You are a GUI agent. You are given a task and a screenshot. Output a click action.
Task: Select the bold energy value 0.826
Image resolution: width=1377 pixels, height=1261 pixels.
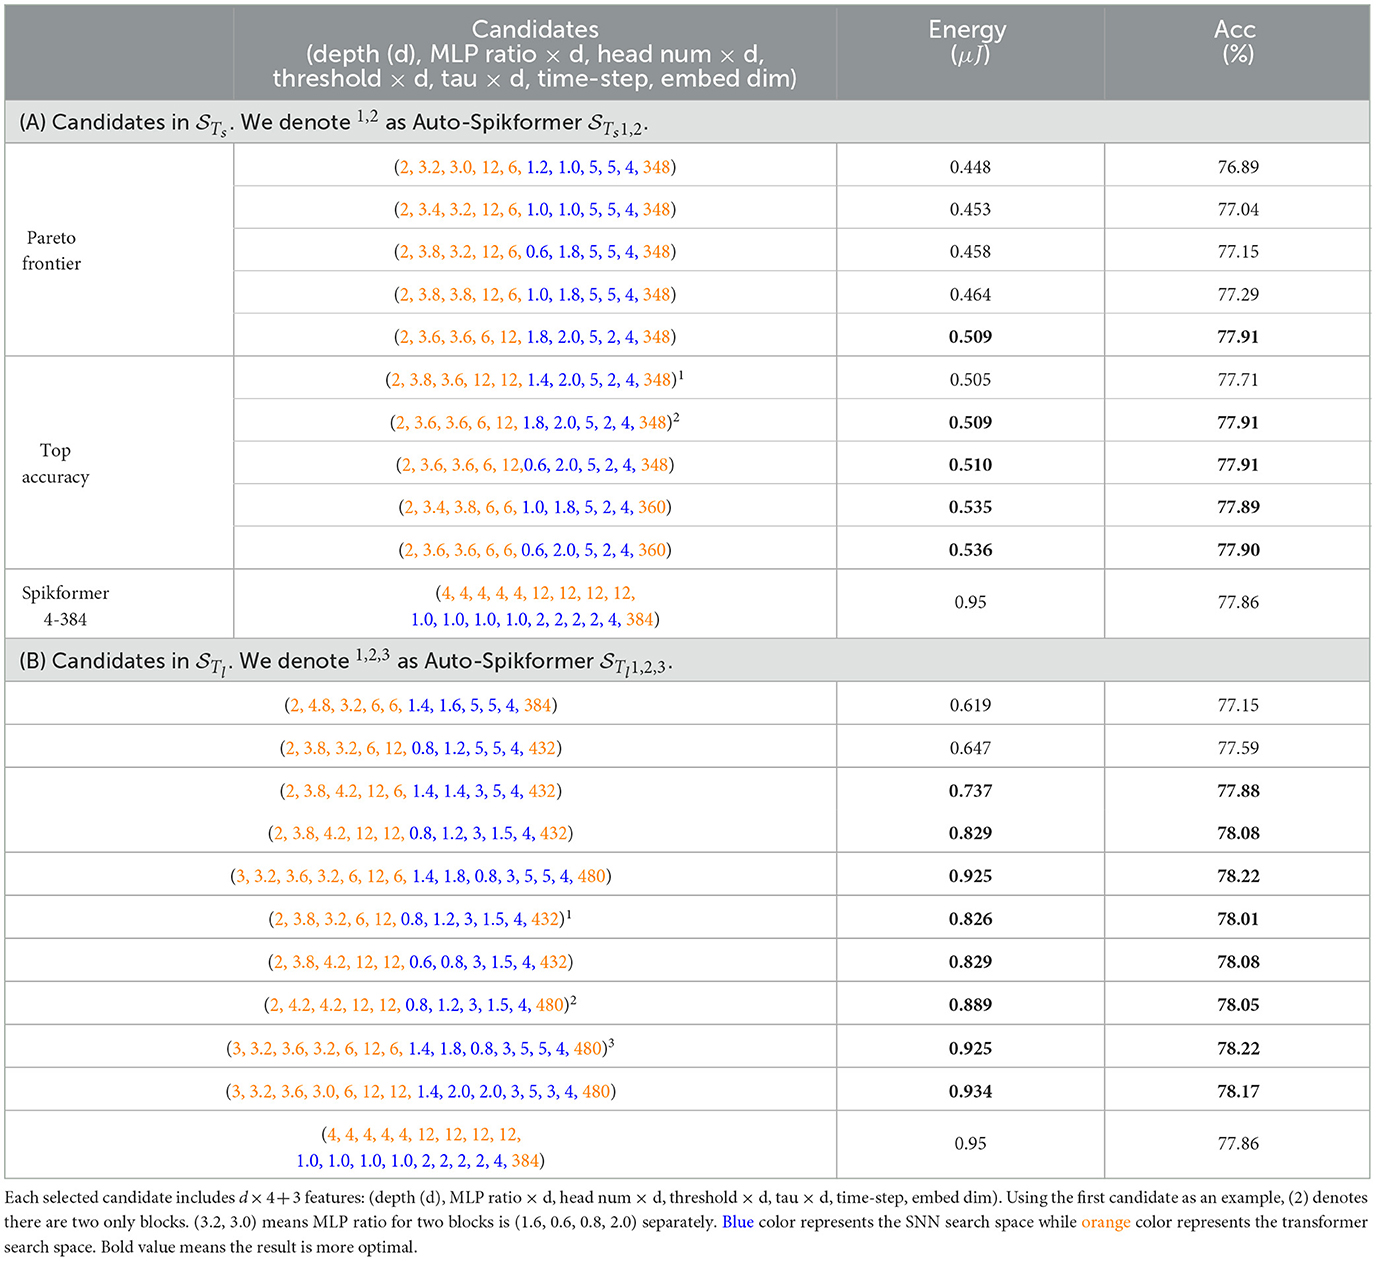[x=970, y=919]
